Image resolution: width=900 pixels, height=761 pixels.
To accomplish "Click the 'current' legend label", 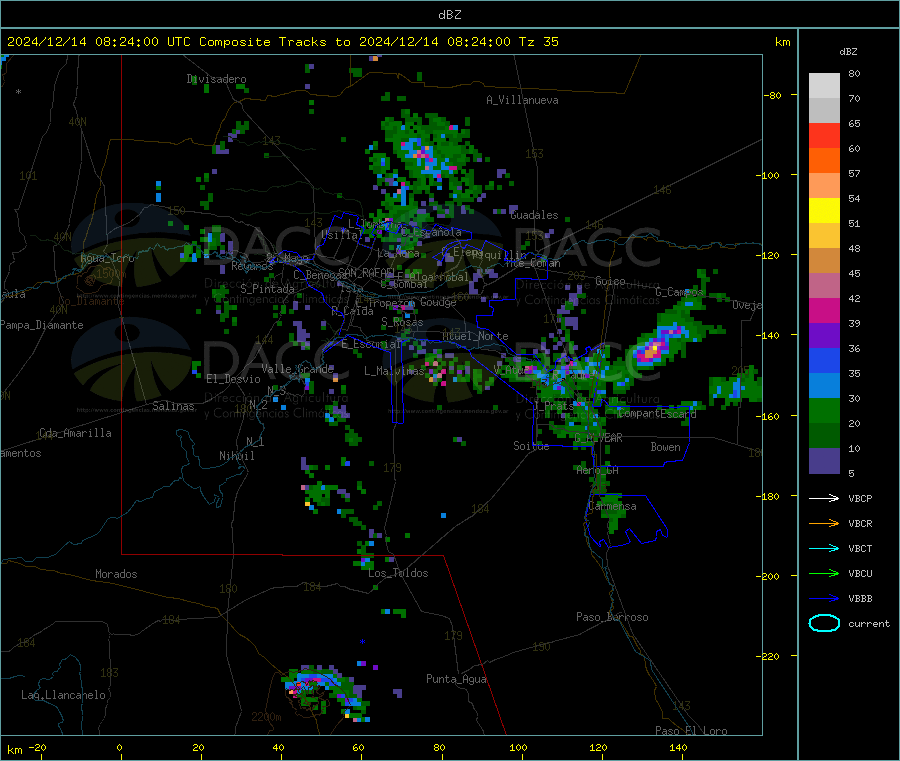I will pos(869,624).
